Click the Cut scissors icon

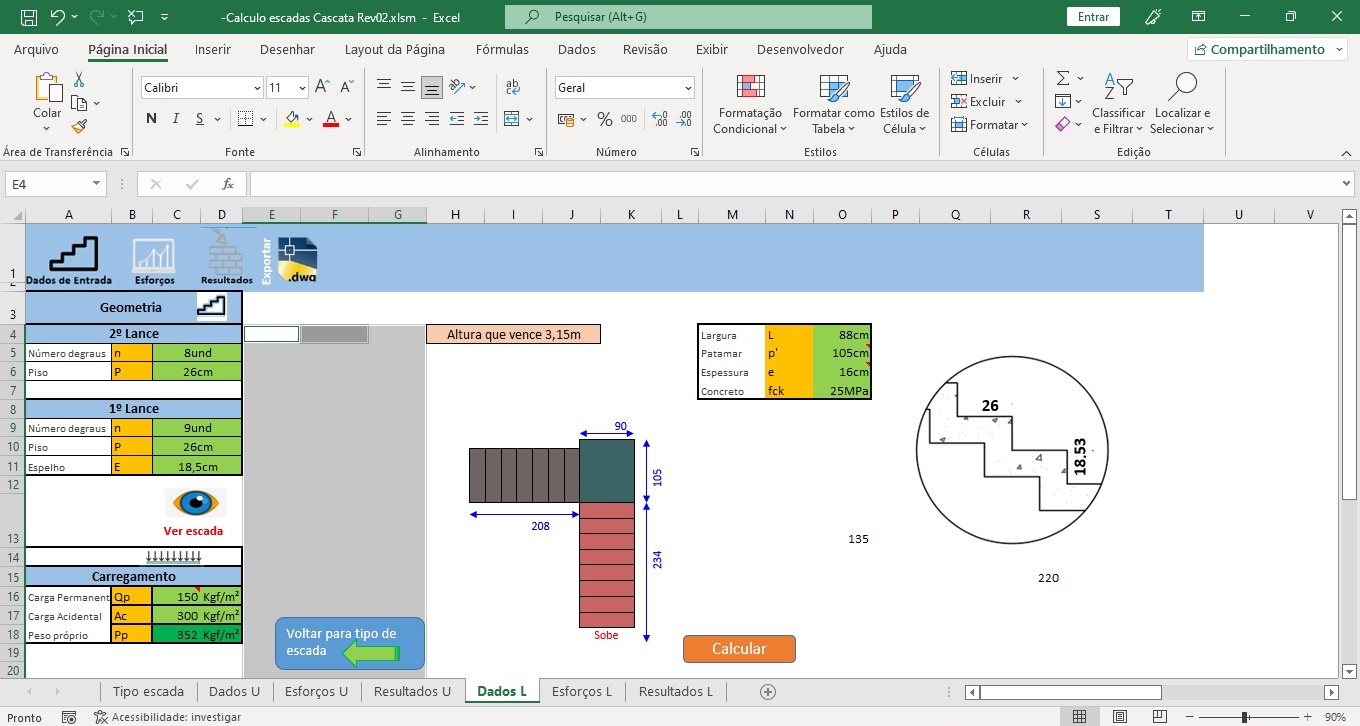pos(79,80)
